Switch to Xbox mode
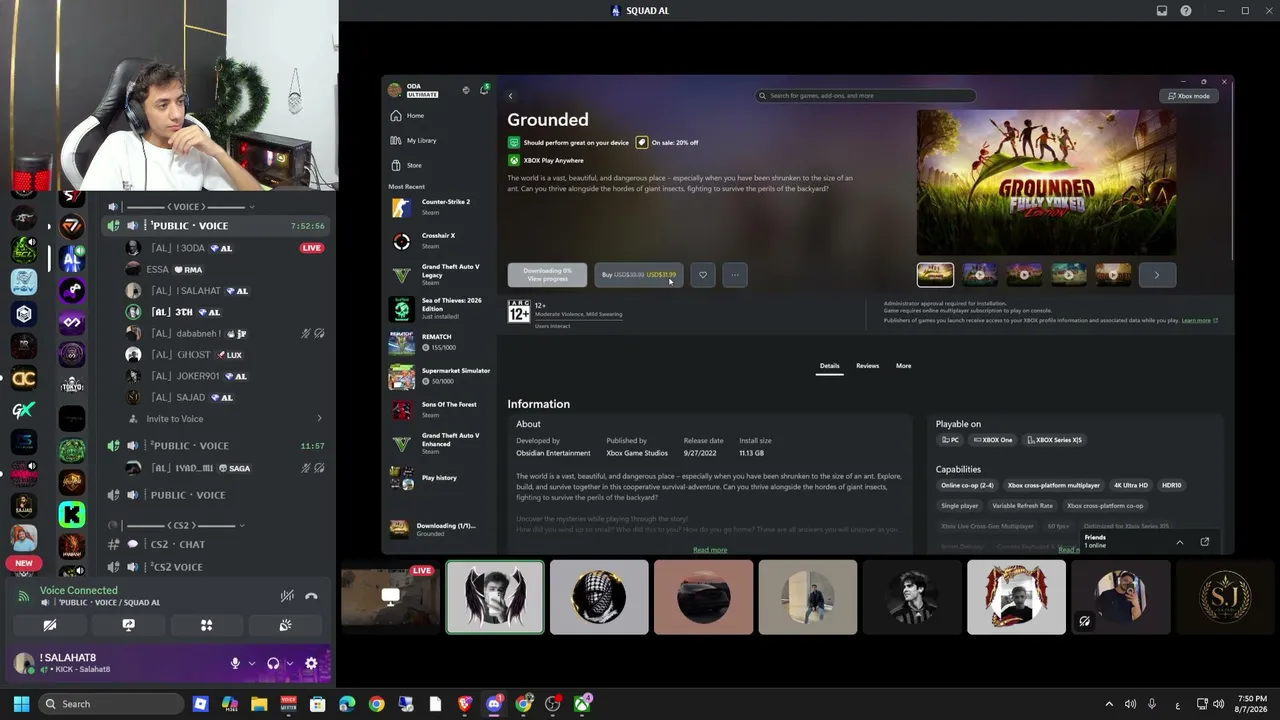This screenshot has height=720, width=1280. [x=1189, y=96]
